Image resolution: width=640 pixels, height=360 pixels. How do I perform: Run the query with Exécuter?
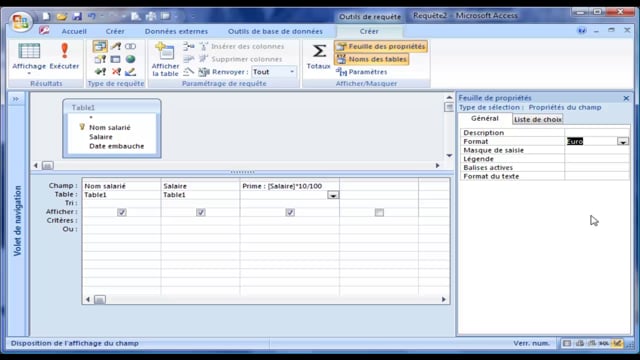coord(64,56)
